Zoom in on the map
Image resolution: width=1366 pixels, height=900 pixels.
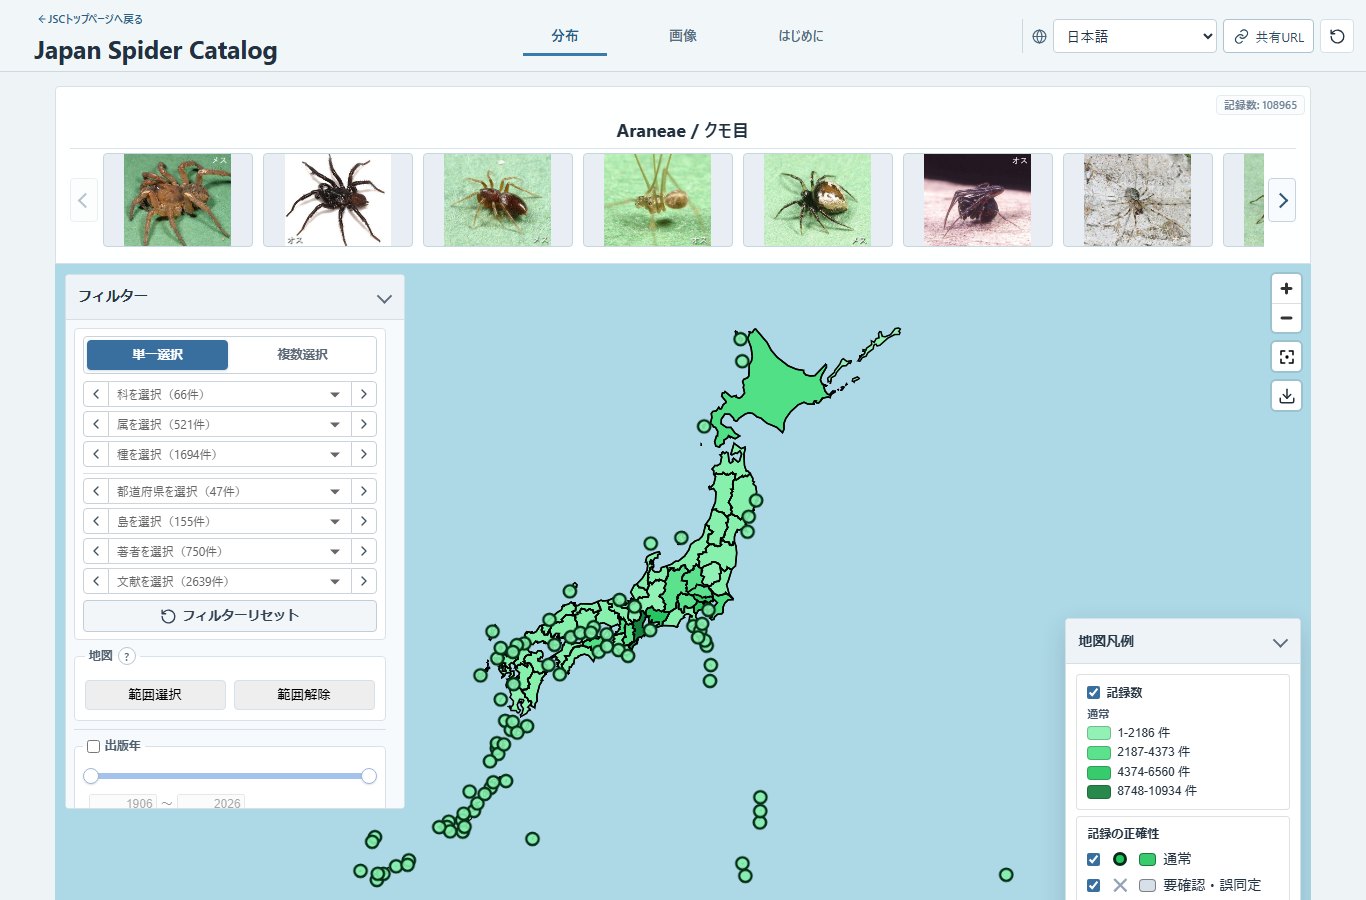click(x=1286, y=289)
